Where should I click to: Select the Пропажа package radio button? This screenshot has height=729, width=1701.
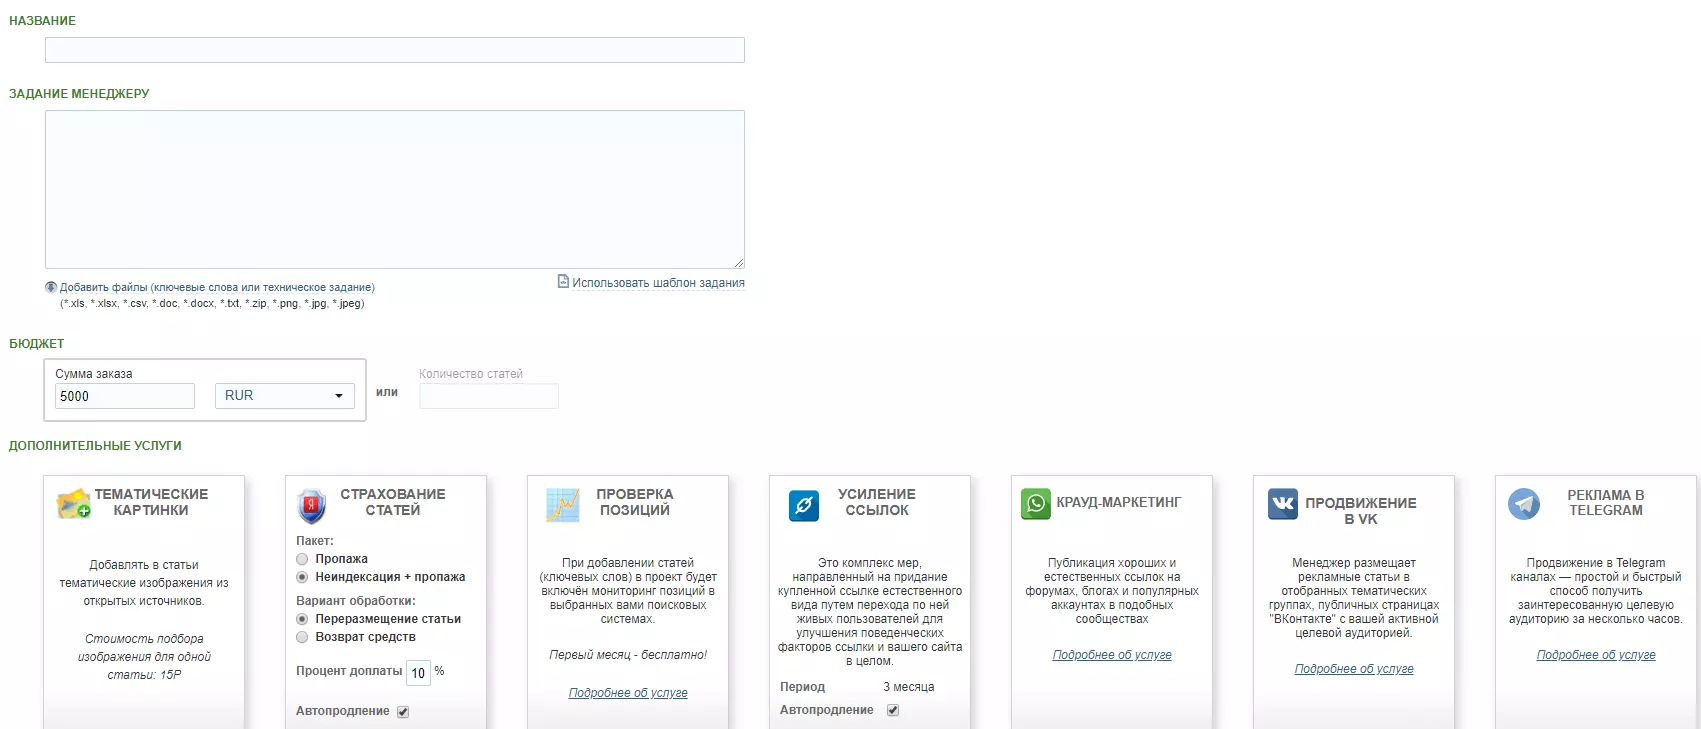(302, 559)
